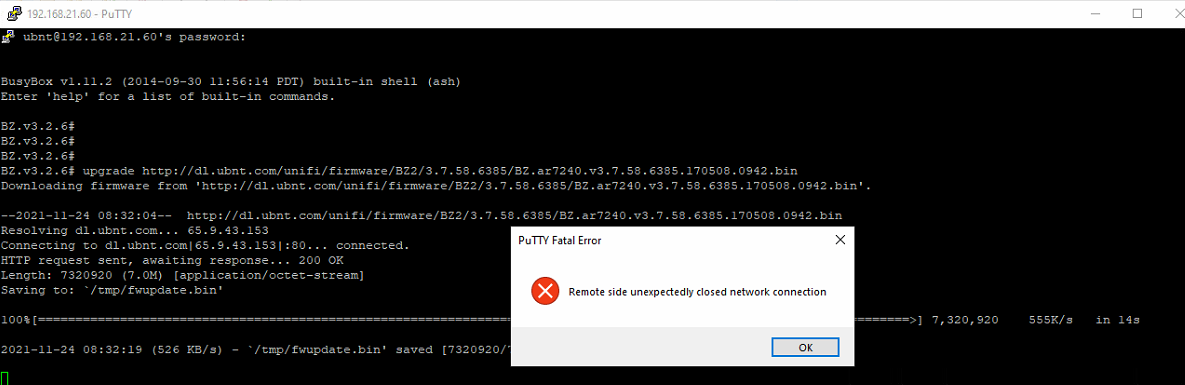The image size is (1185, 385).
Task: Click the 'Enter help for a list' line
Action: tap(168, 97)
